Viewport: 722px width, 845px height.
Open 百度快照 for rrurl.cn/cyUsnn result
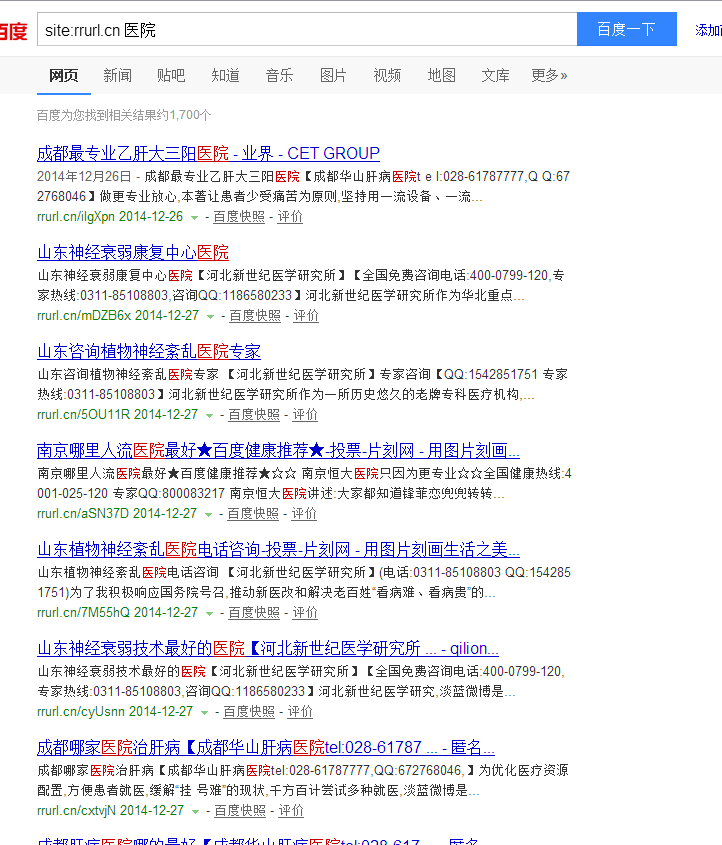click(249, 712)
